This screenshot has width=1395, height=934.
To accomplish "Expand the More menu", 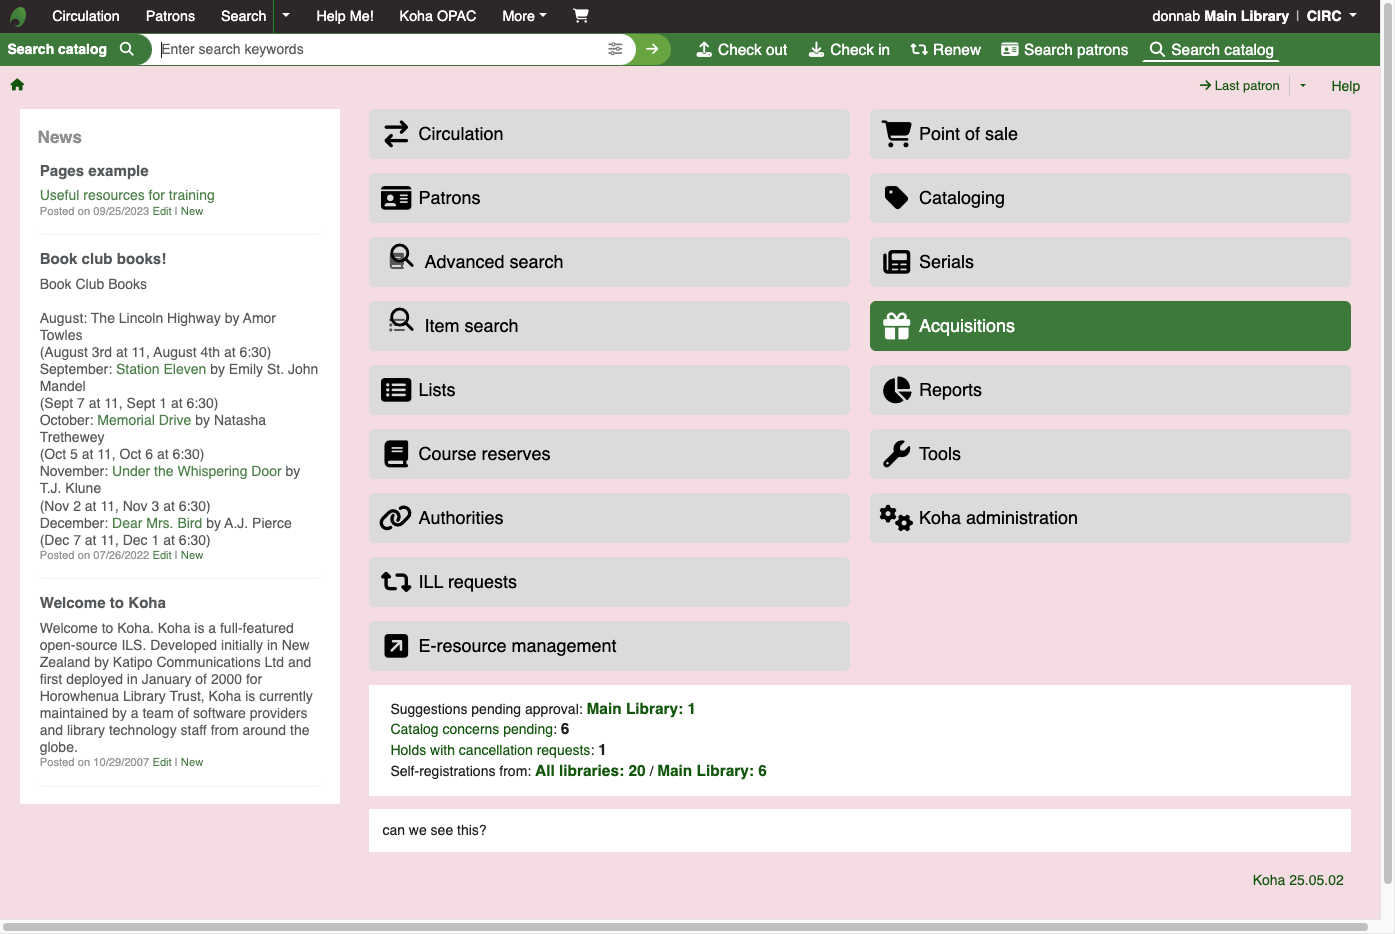I will click(524, 16).
